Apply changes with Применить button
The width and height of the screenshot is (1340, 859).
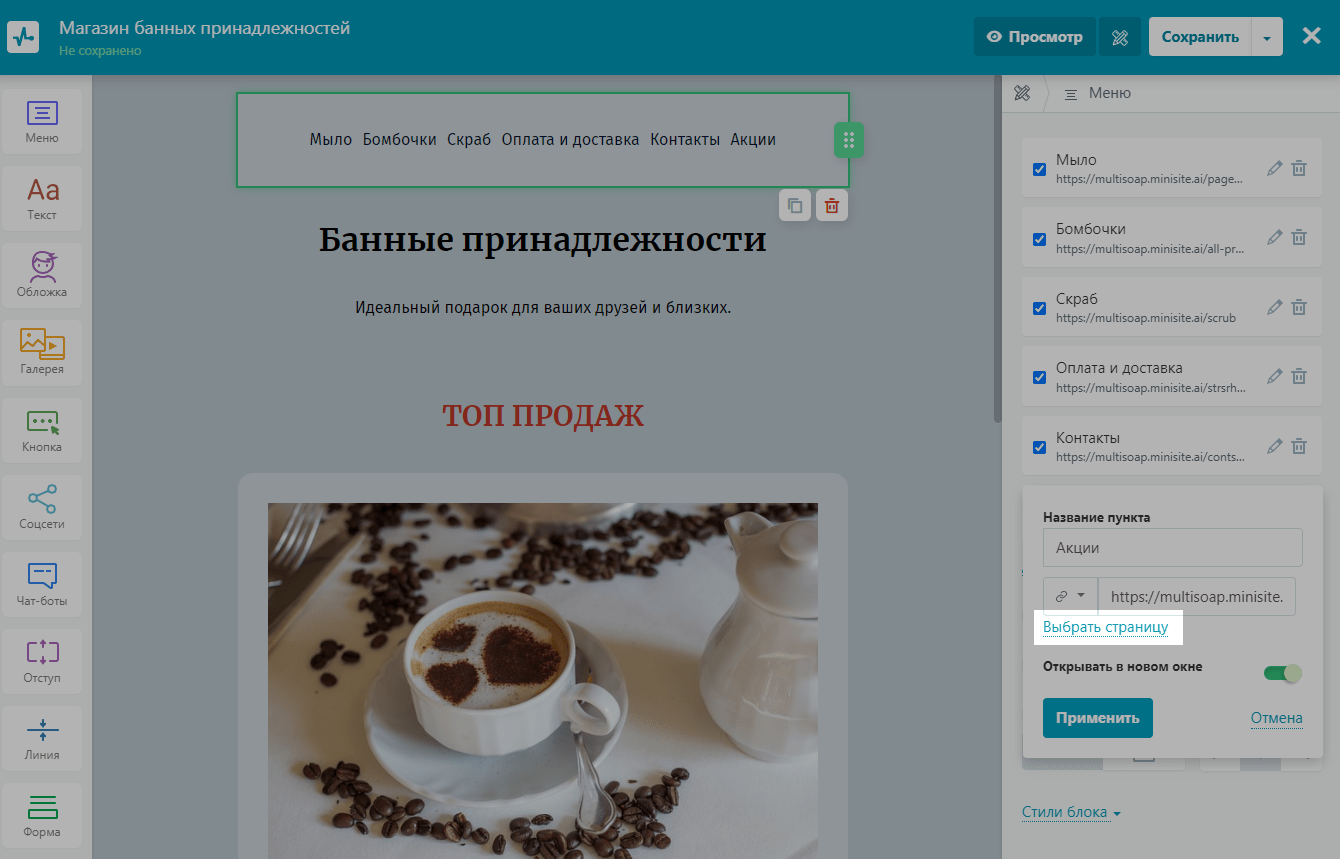[1098, 718]
